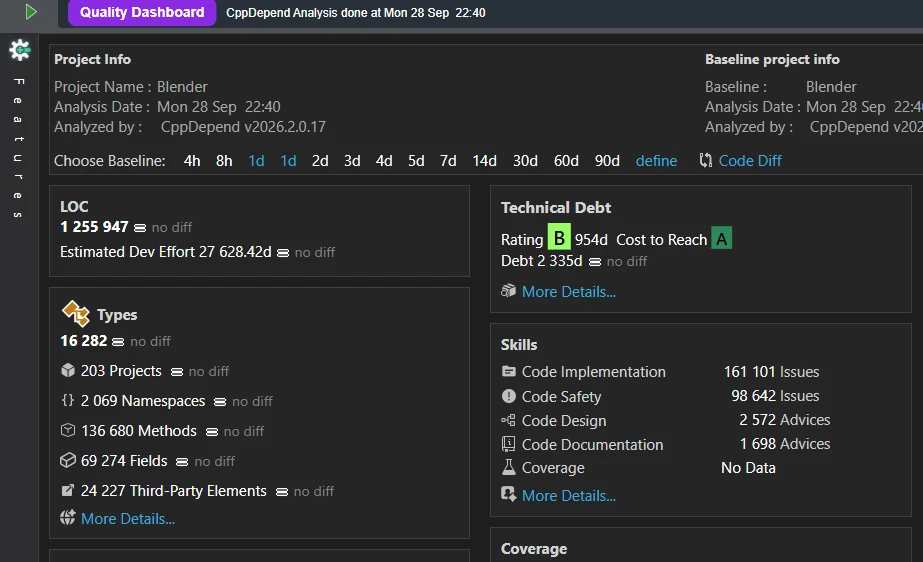
Task: Open More Details under Types
Action: tap(128, 518)
